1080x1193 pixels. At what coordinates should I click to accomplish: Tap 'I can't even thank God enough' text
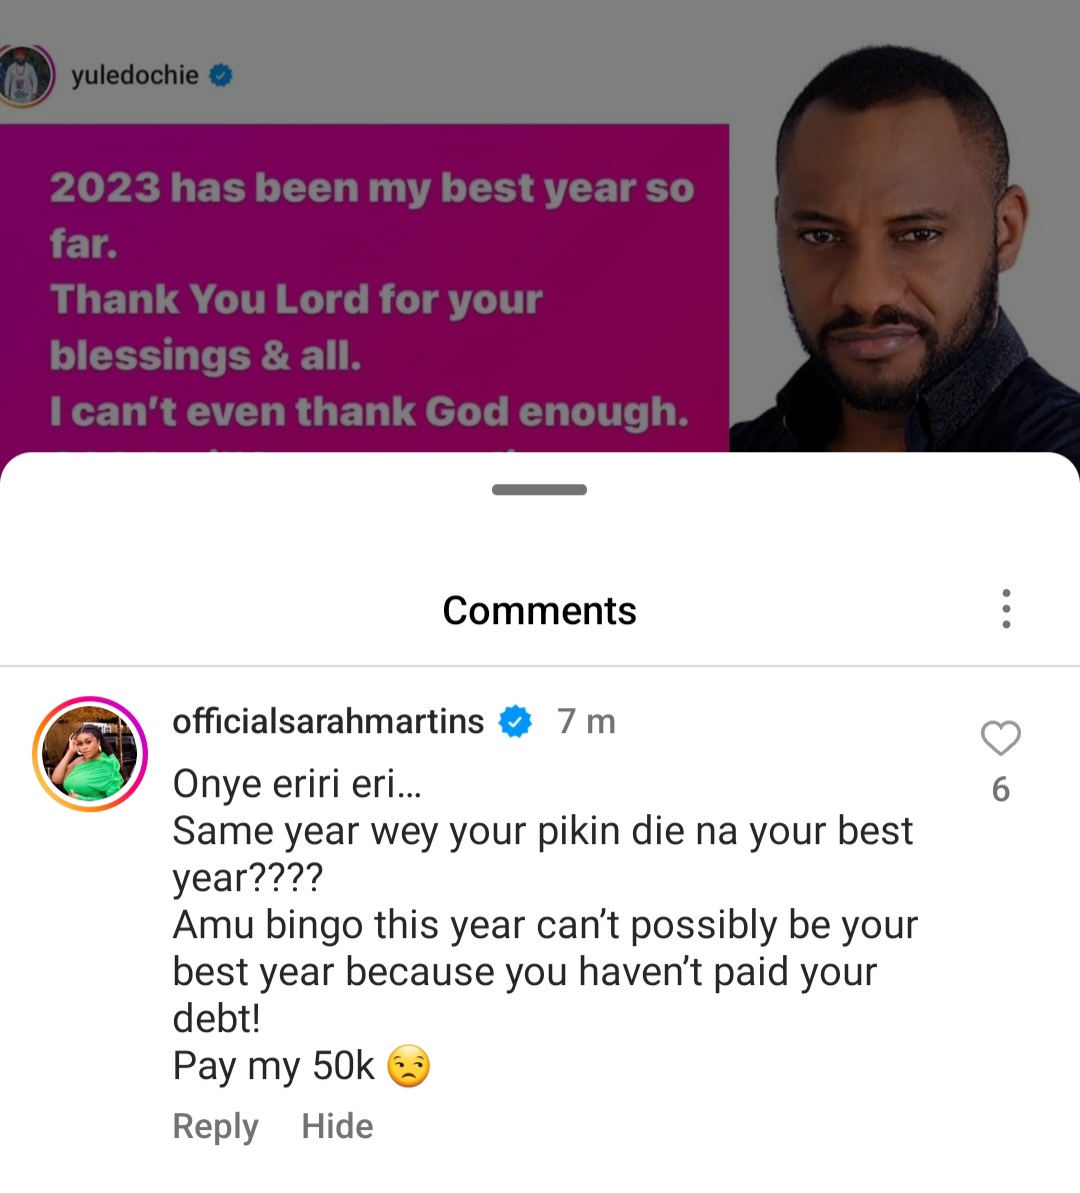(x=369, y=412)
